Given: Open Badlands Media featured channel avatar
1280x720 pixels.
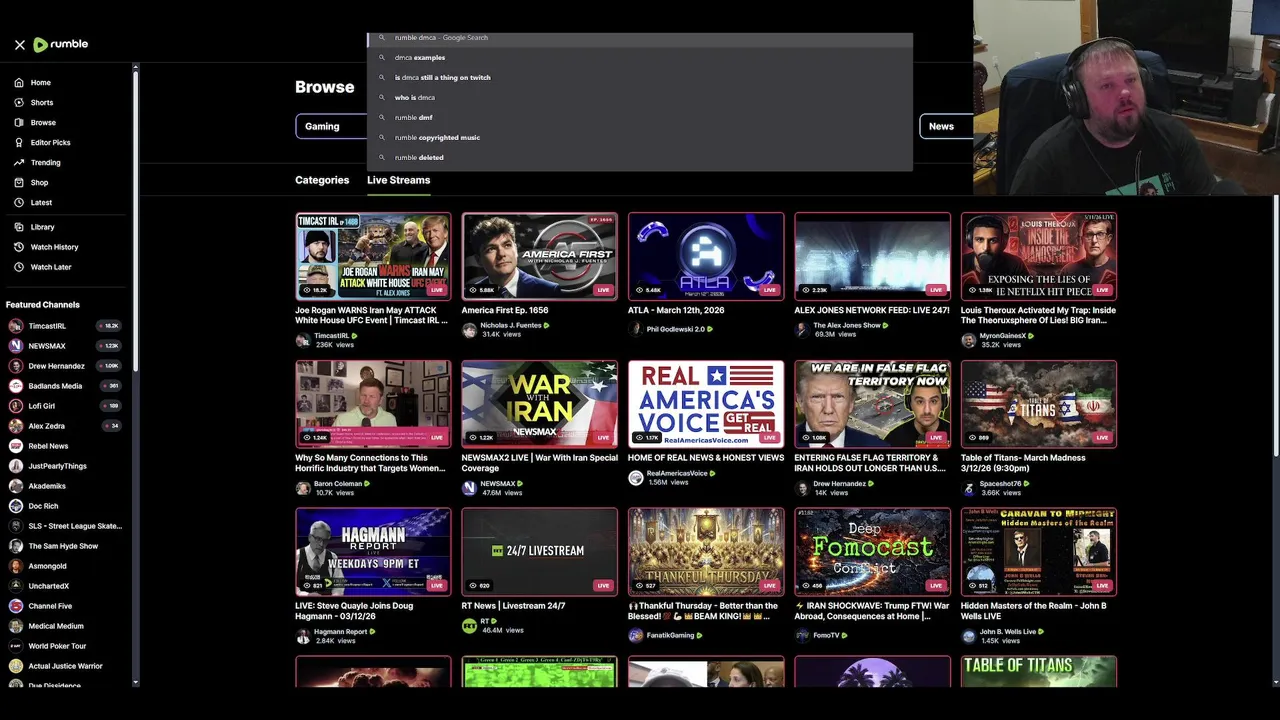Looking at the screenshot, I should coord(16,386).
